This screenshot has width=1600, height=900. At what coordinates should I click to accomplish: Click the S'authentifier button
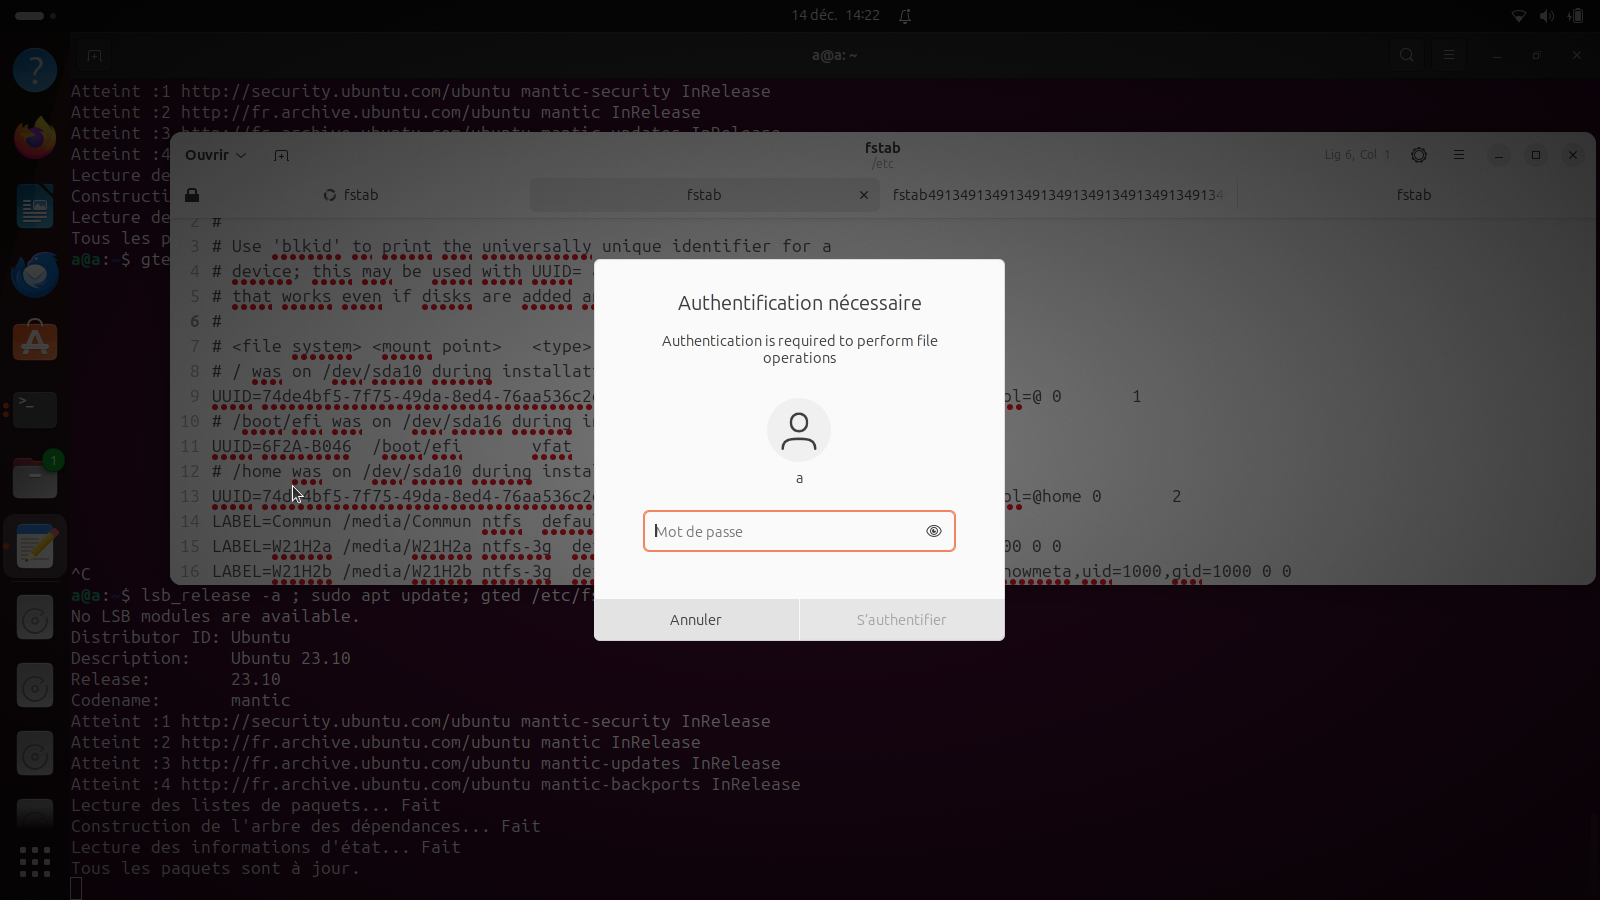pyautogui.click(x=901, y=620)
